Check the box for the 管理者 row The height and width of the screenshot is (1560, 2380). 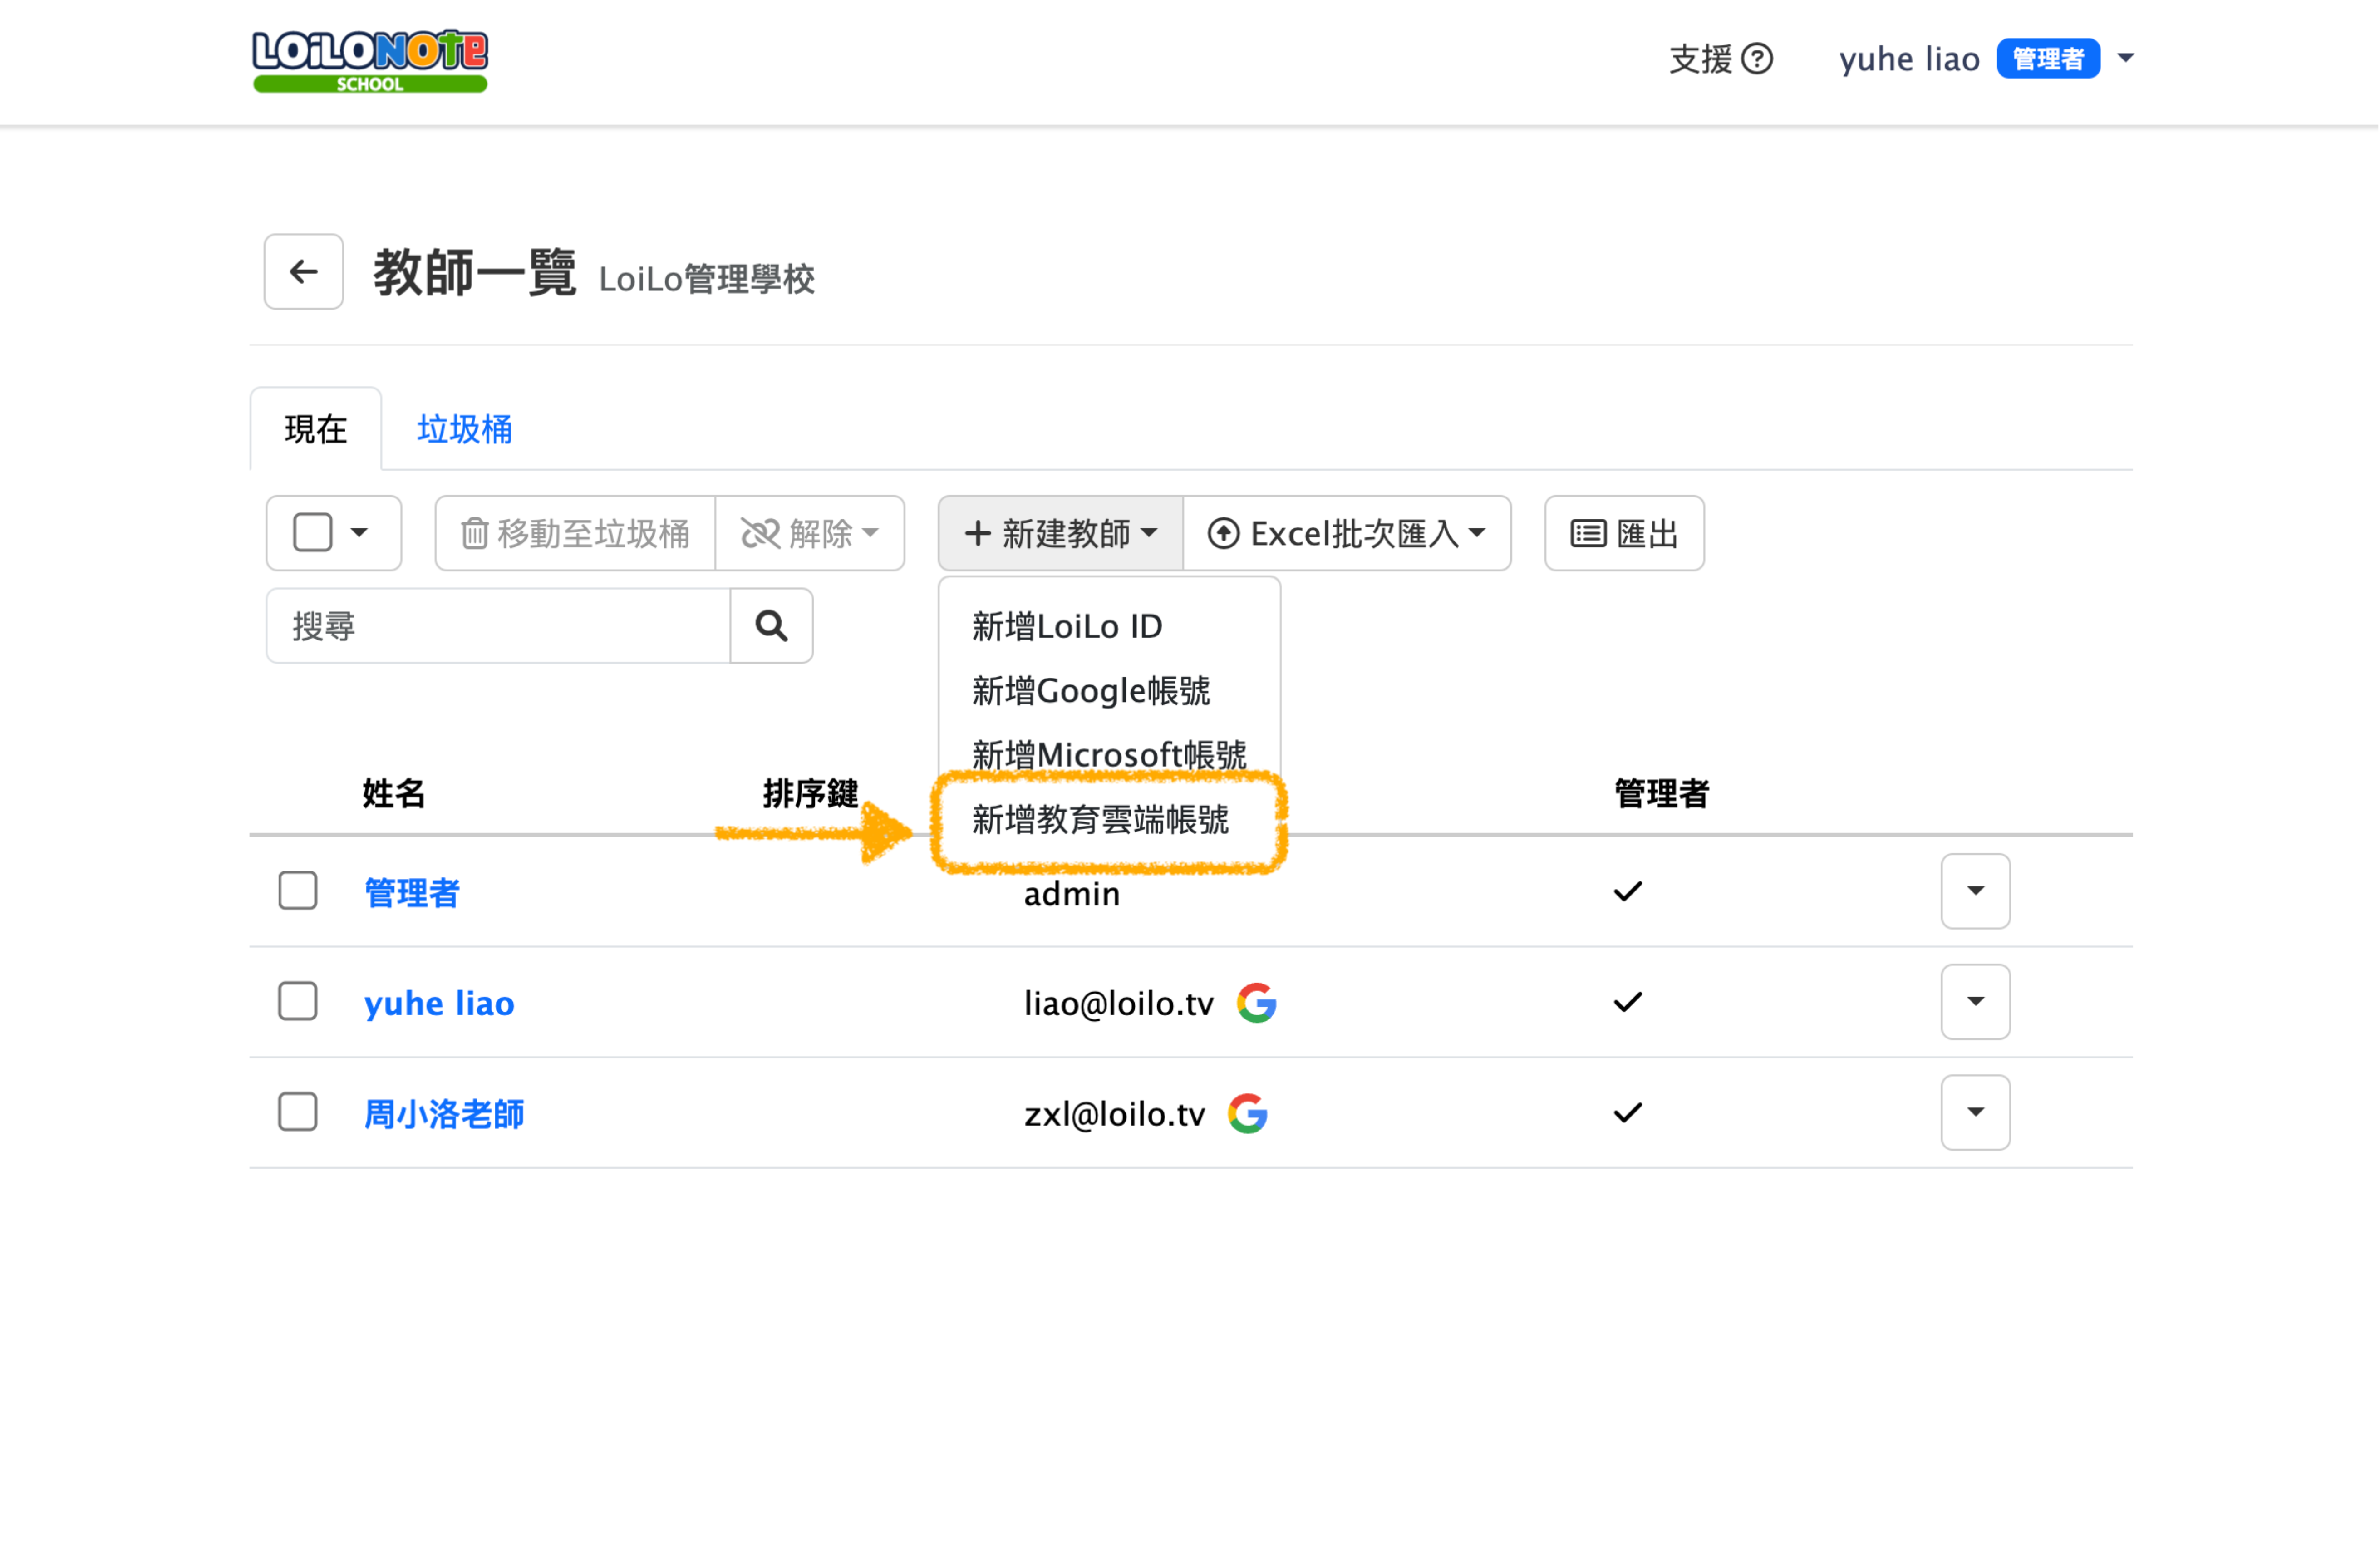[x=298, y=891]
